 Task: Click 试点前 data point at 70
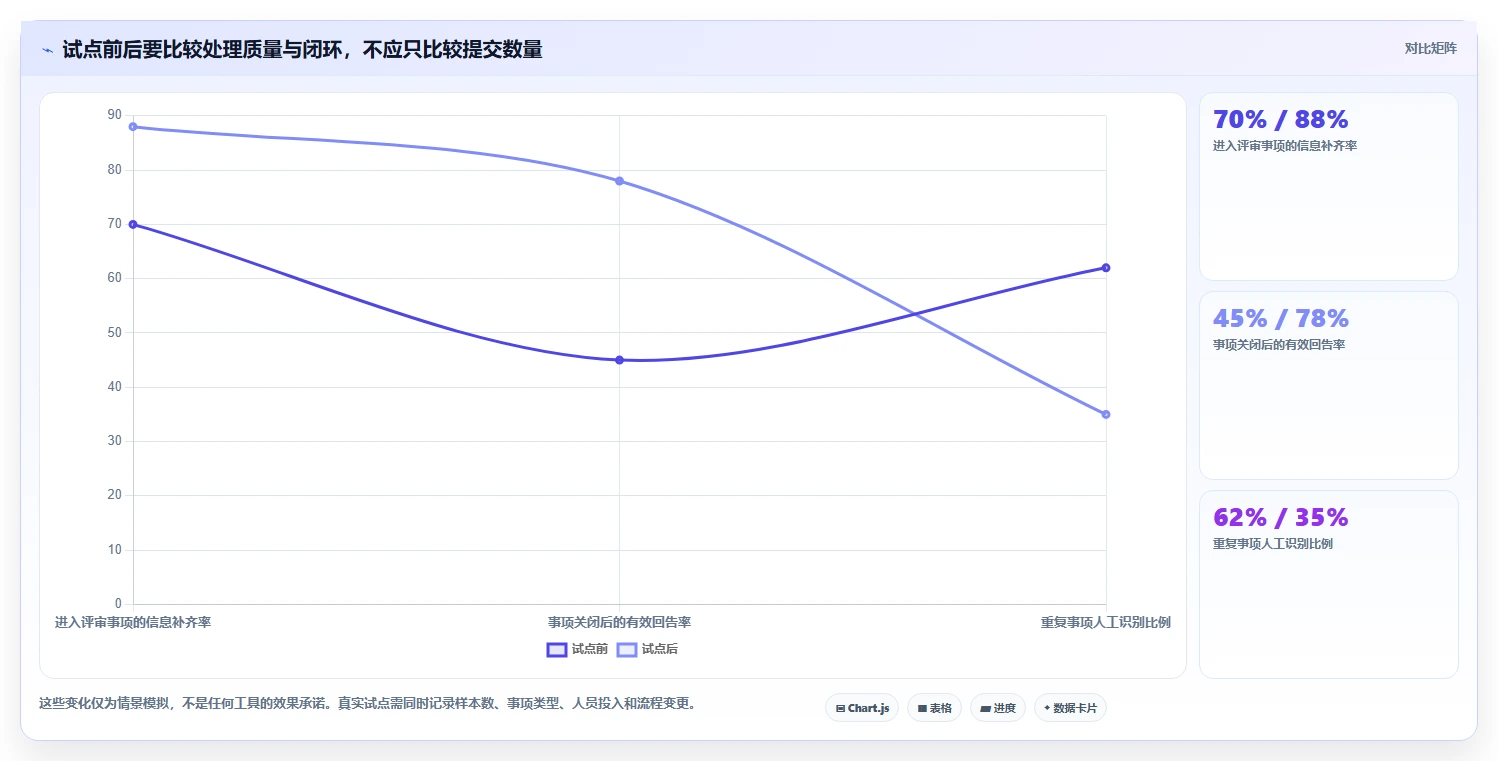[x=133, y=224]
